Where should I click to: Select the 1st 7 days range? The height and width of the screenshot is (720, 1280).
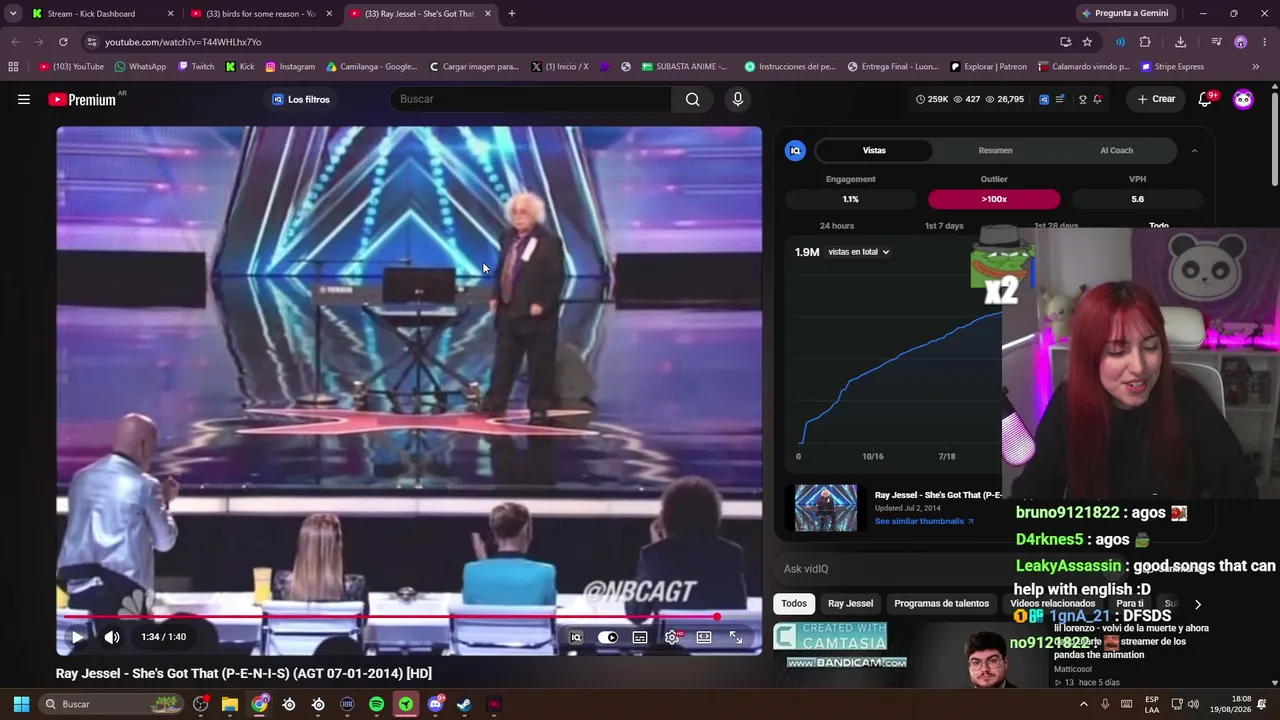pyautogui.click(x=944, y=226)
